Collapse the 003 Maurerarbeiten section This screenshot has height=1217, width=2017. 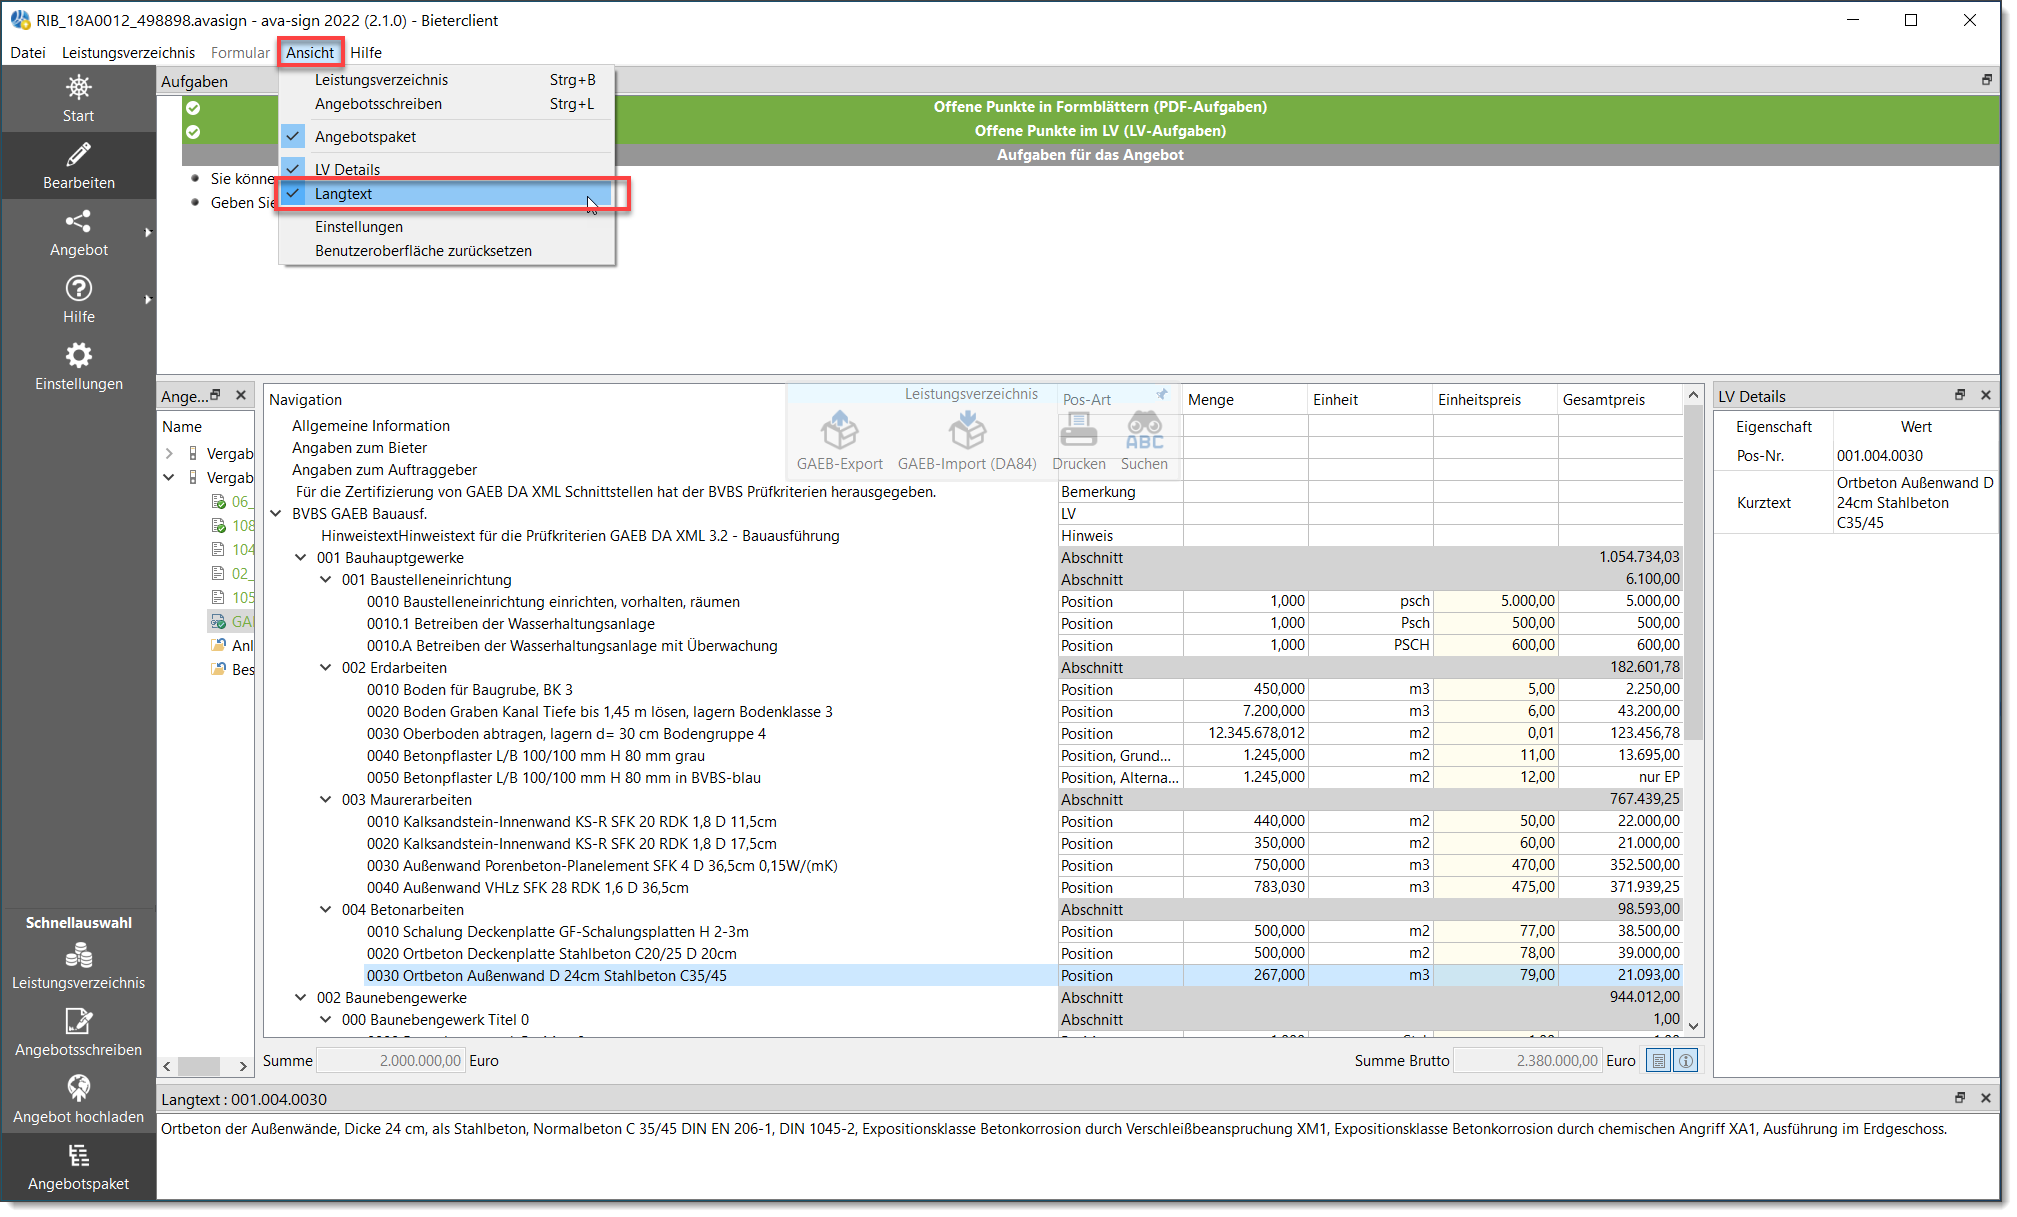pyautogui.click(x=325, y=800)
